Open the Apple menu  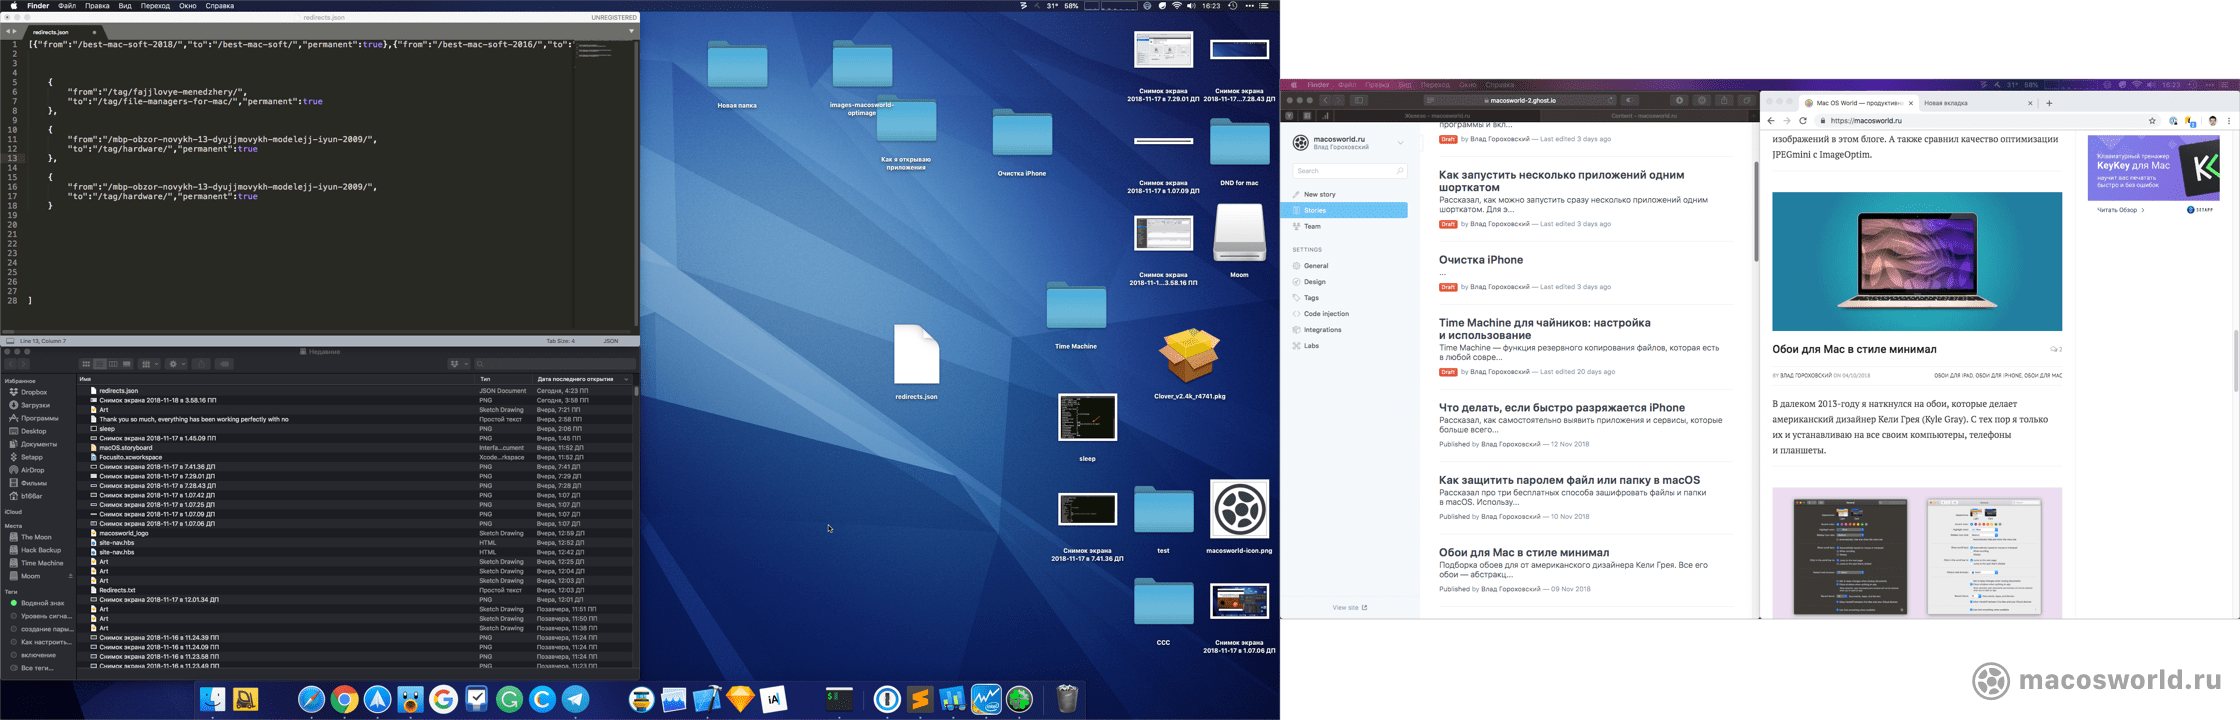coord(13,6)
